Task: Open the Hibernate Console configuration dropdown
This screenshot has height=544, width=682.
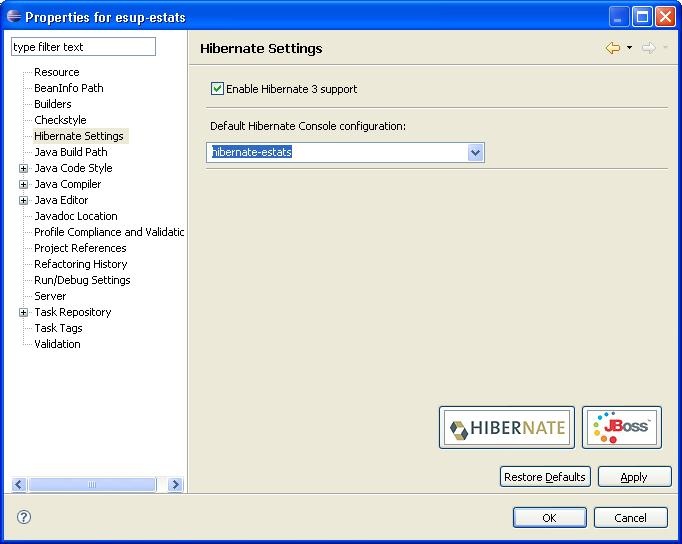Action: point(475,152)
